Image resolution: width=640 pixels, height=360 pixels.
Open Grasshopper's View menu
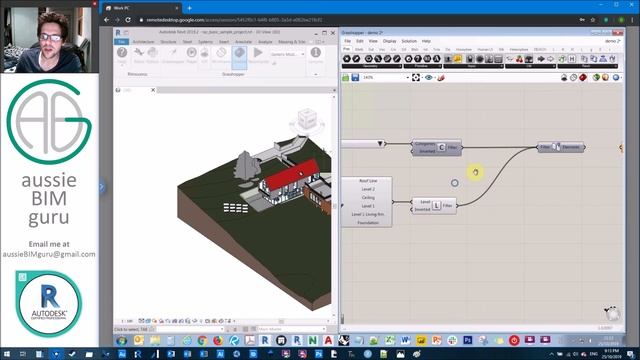tap(373, 41)
